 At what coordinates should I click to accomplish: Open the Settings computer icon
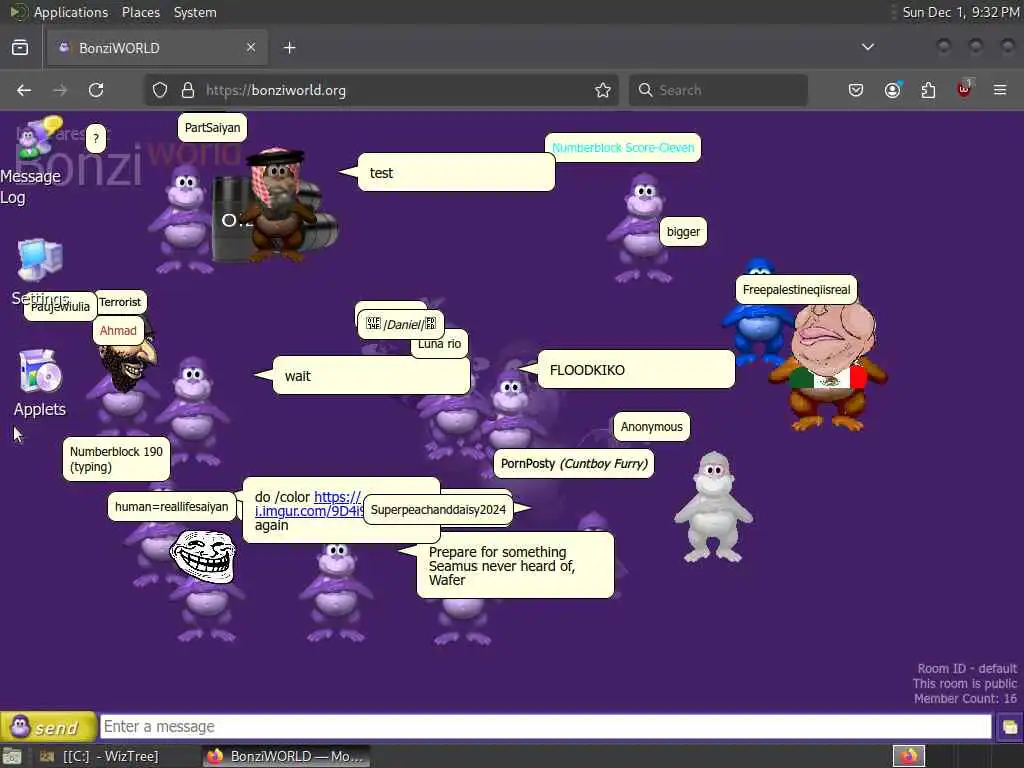tap(40, 261)
